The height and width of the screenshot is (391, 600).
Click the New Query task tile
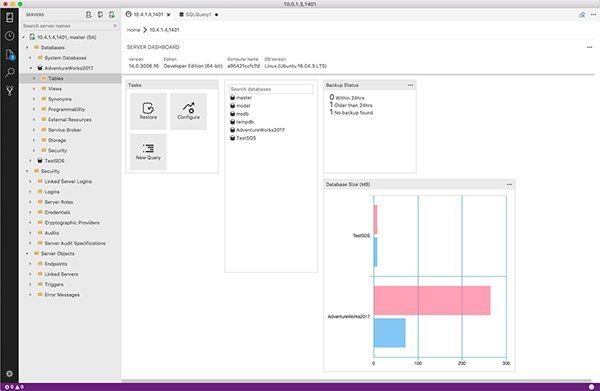(148, 152)
